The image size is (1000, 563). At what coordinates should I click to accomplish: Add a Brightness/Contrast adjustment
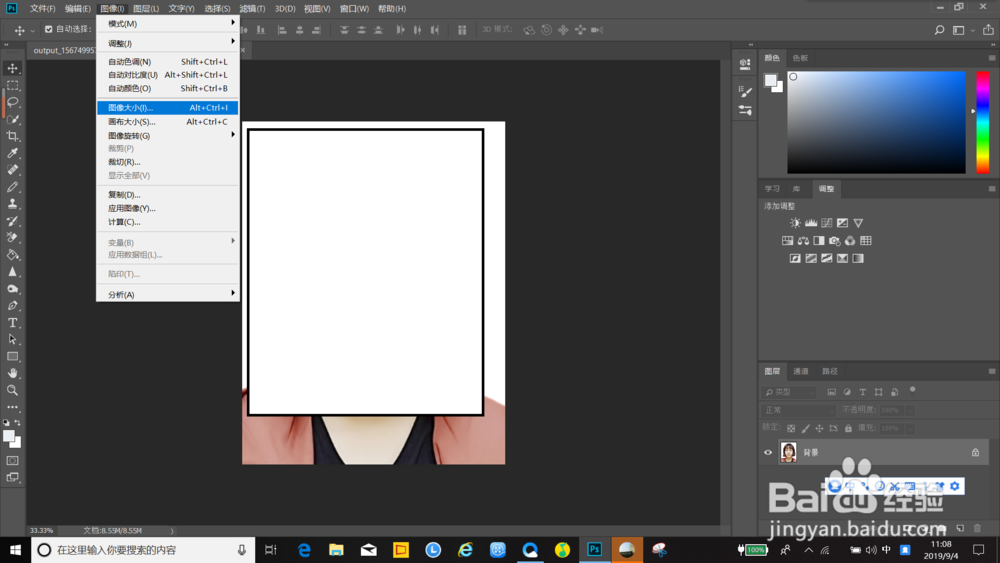[795, 223]
